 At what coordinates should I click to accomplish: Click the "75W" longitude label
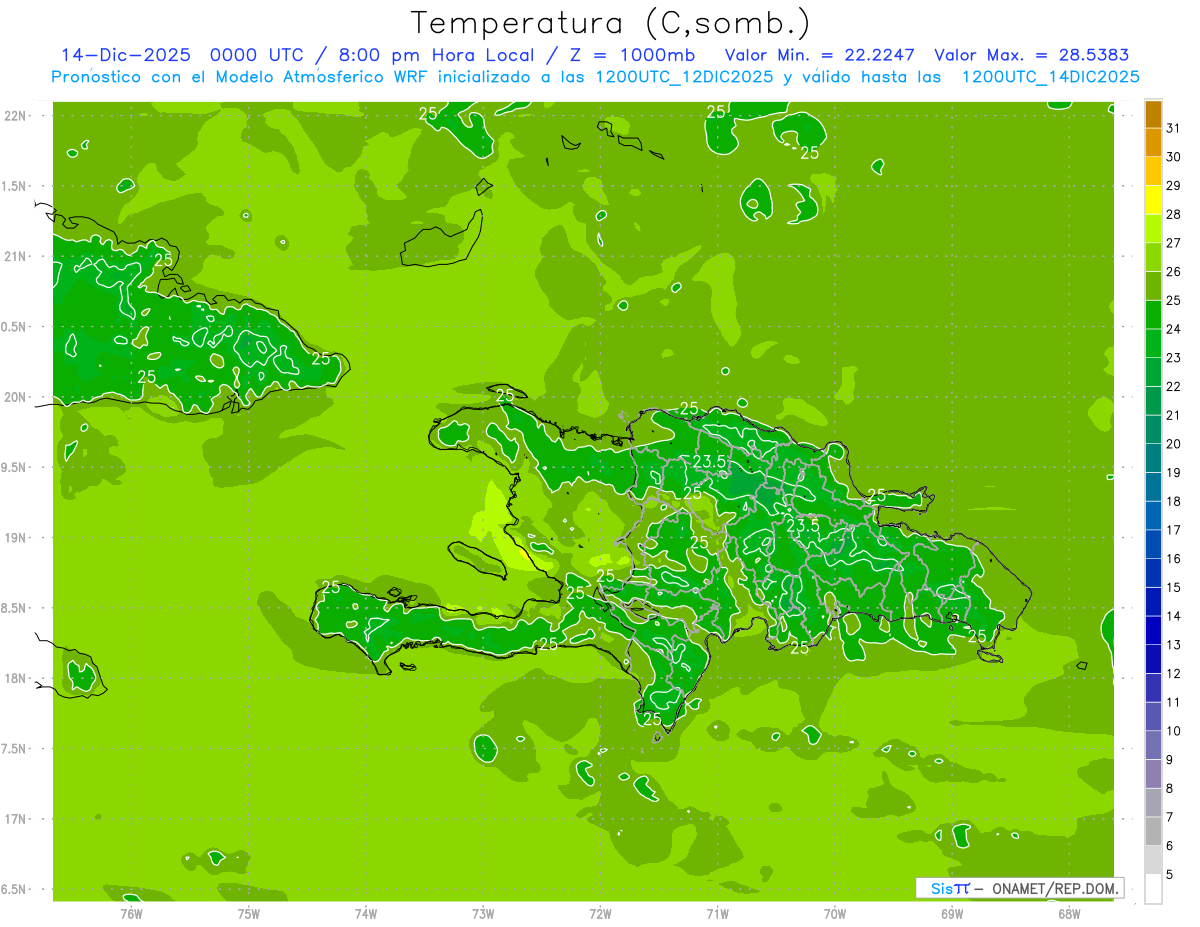(249, 913)
